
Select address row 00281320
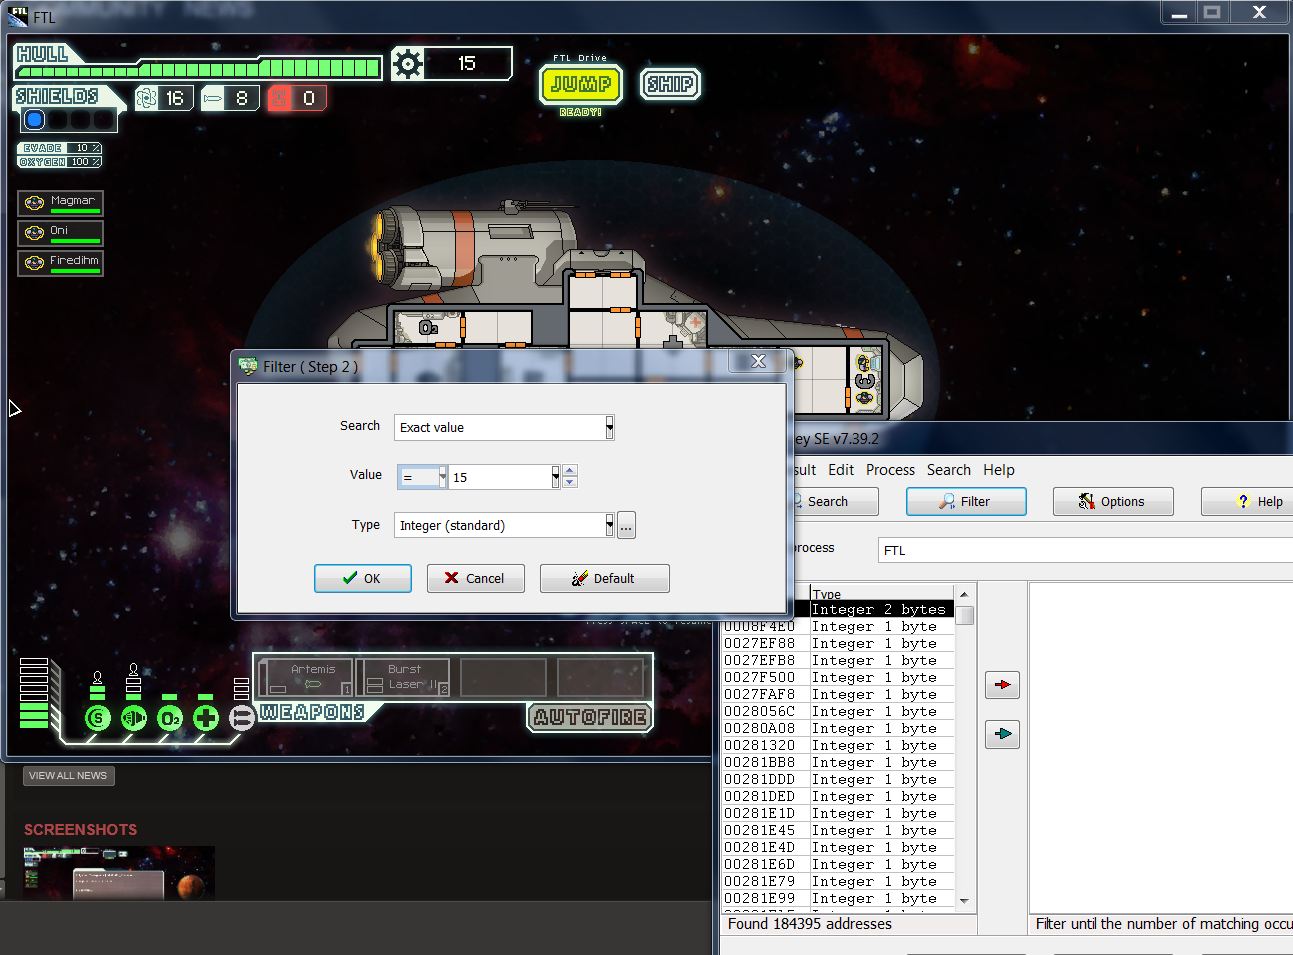click(838, 745)
